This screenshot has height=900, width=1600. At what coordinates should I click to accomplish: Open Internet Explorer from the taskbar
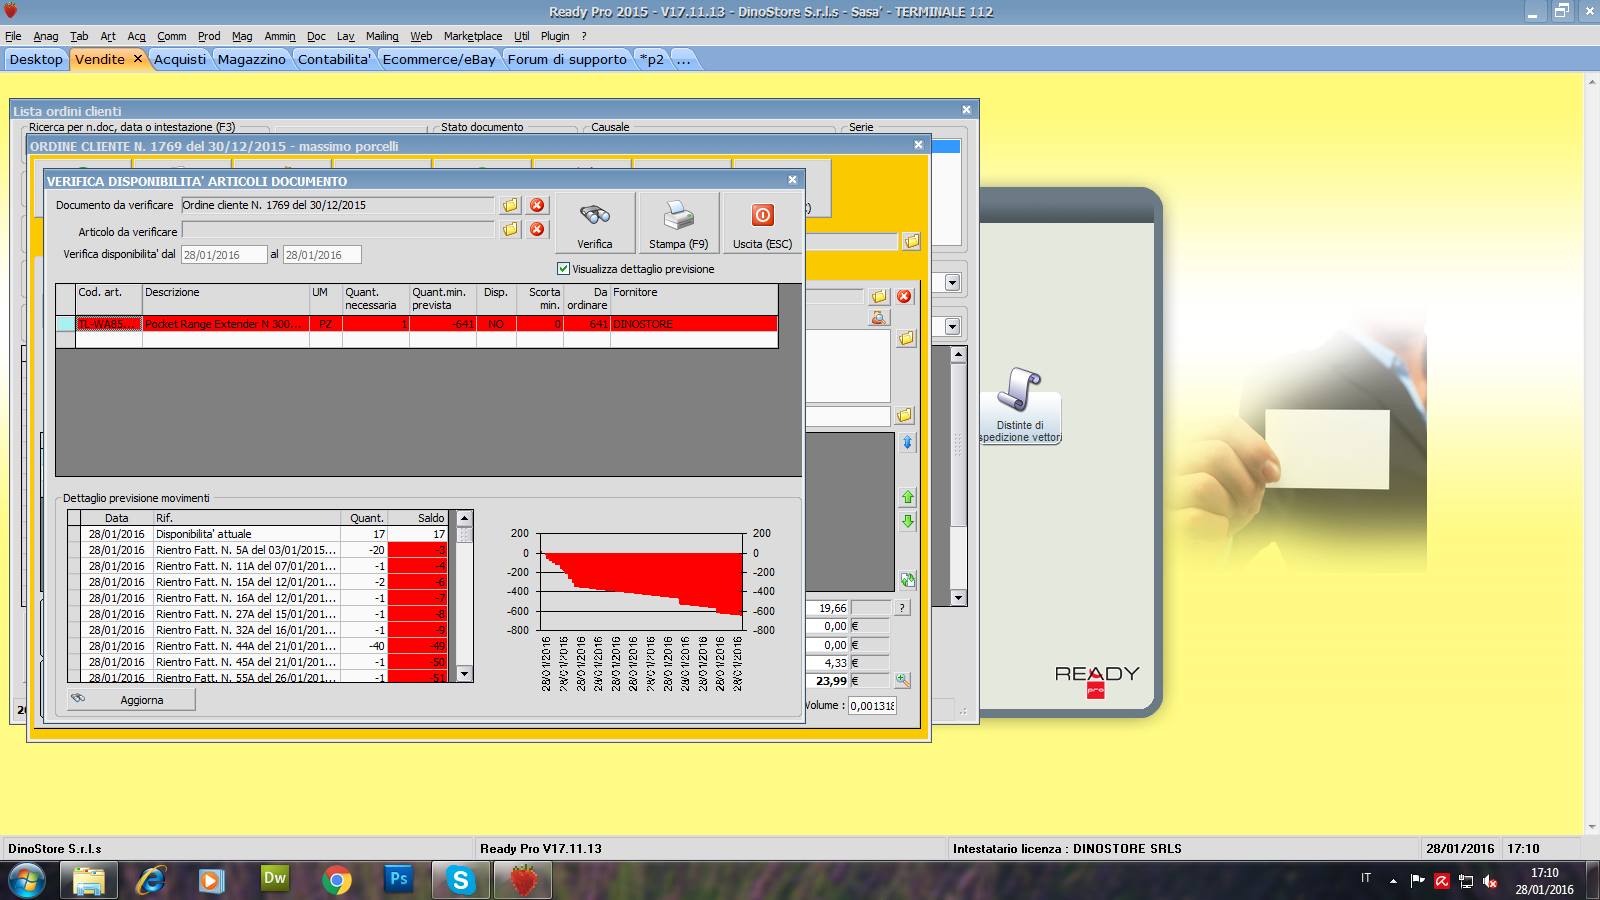pos(151,880)
